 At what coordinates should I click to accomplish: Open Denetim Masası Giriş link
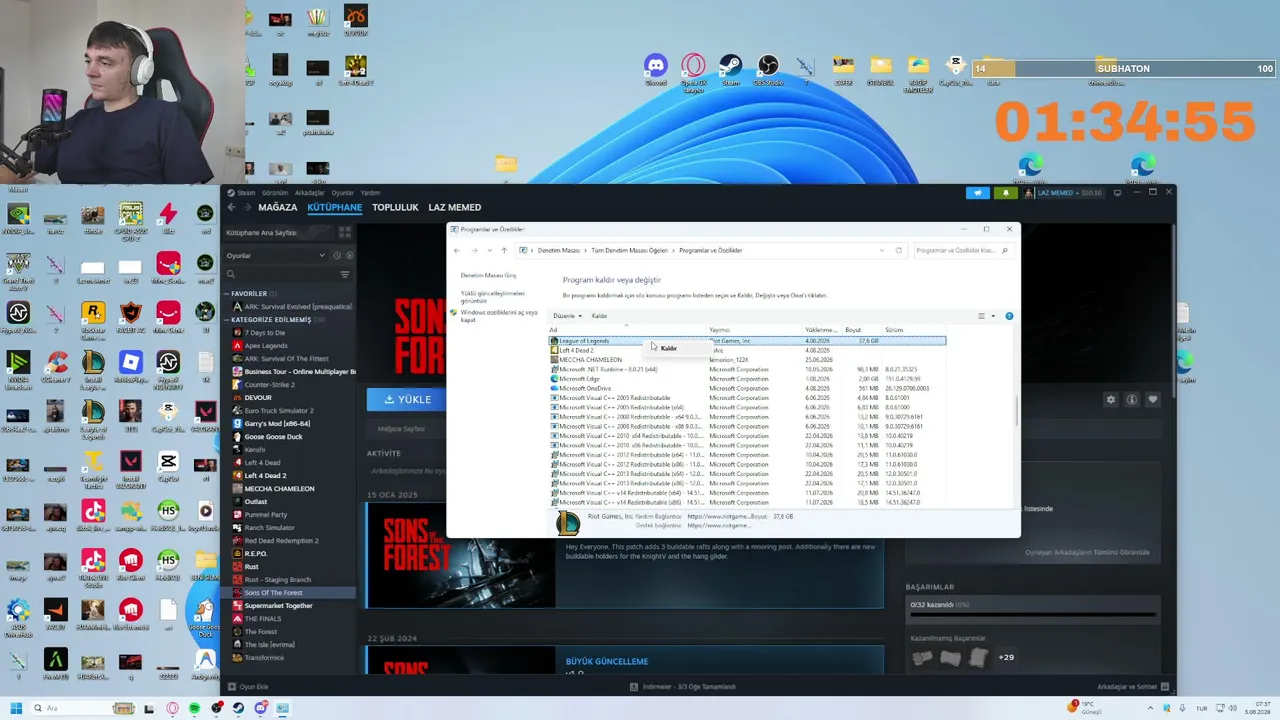coord(488,275)
